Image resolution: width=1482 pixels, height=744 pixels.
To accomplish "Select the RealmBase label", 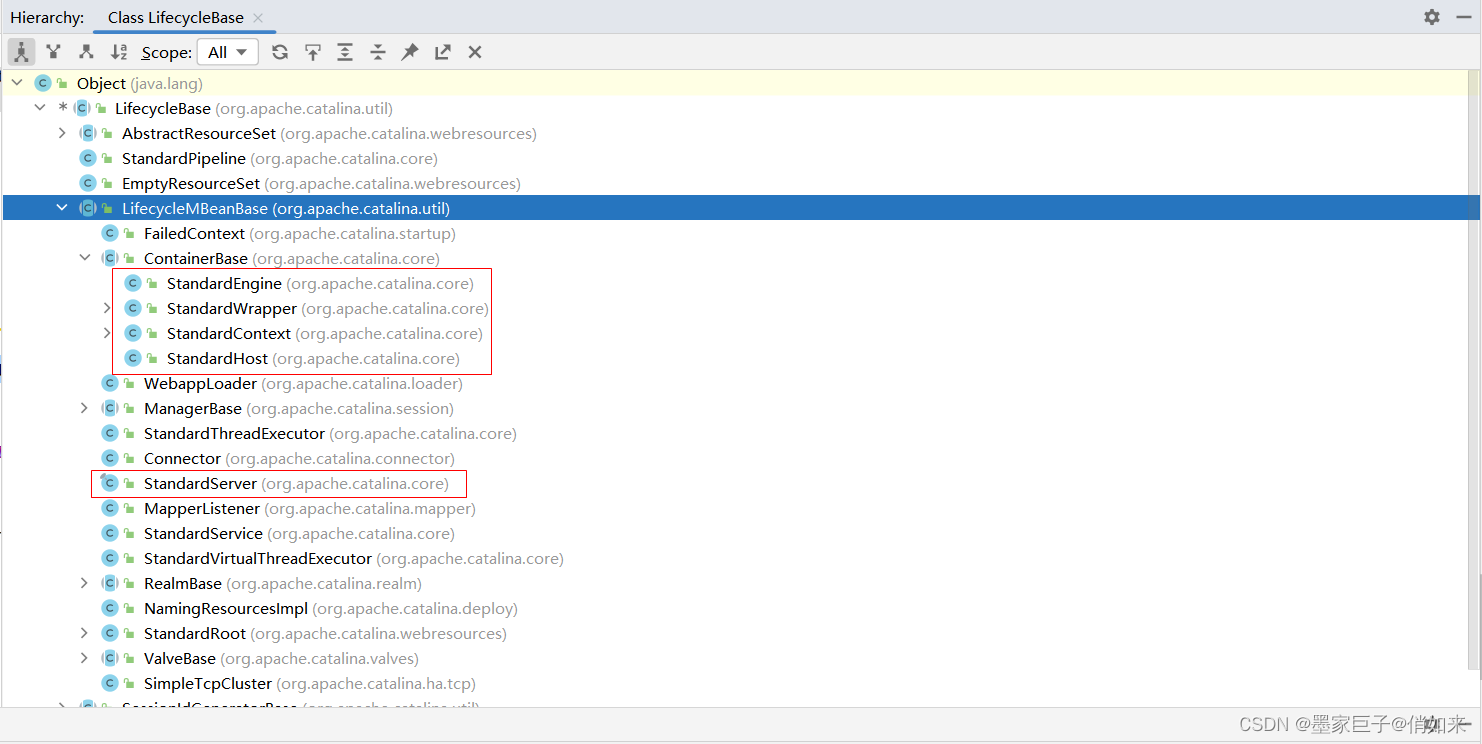I will (x=183, y=583).
